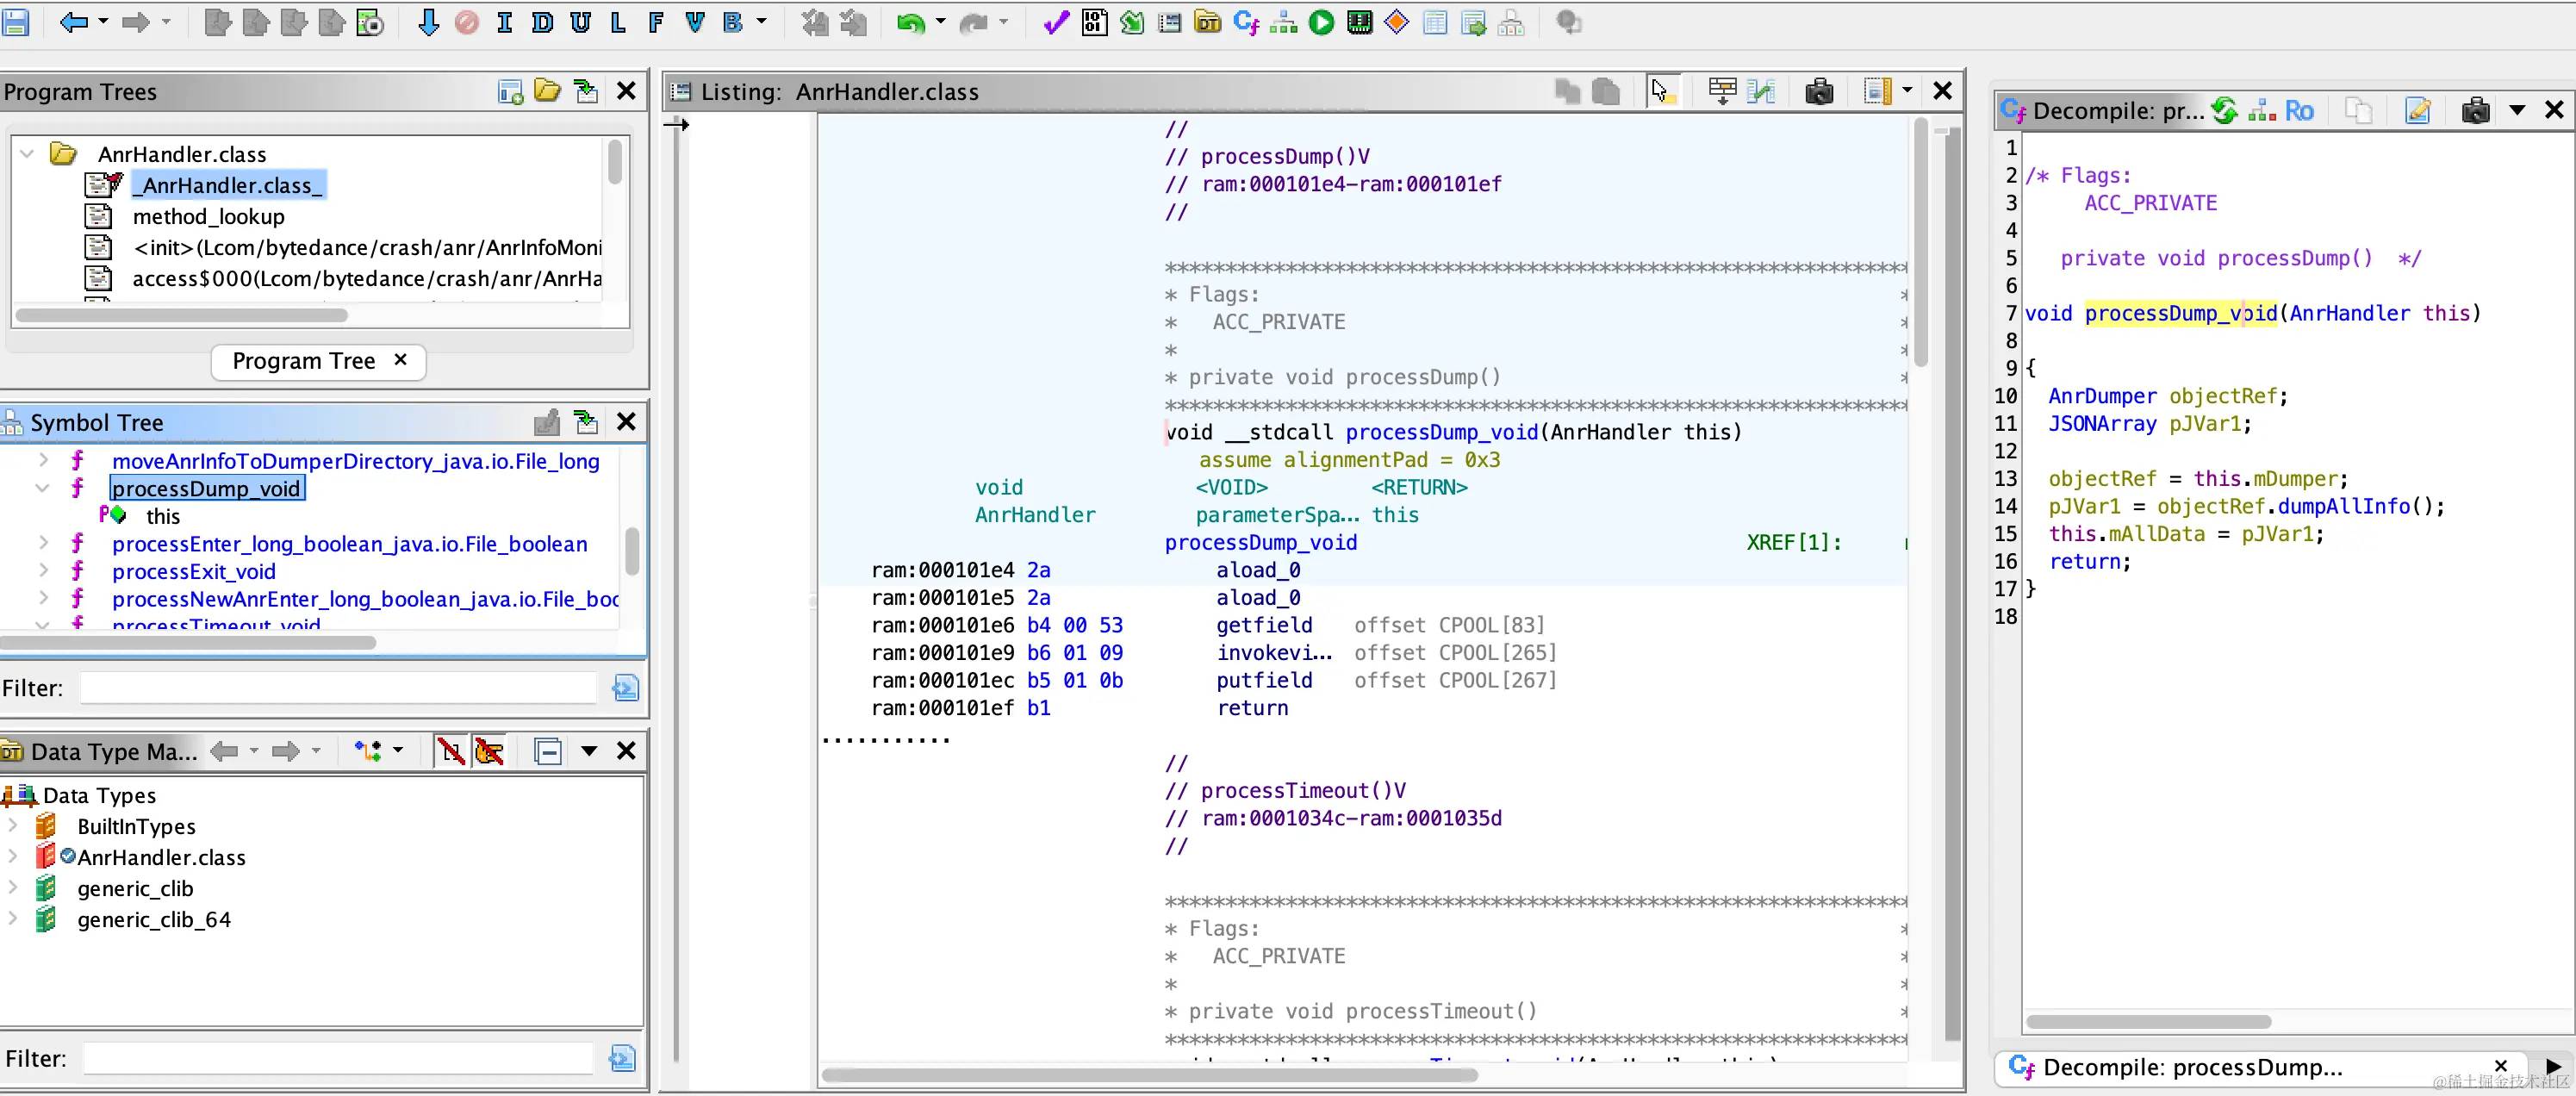
Task: Focus the Data Type Manager filter field
Action: pos(338,1059)
